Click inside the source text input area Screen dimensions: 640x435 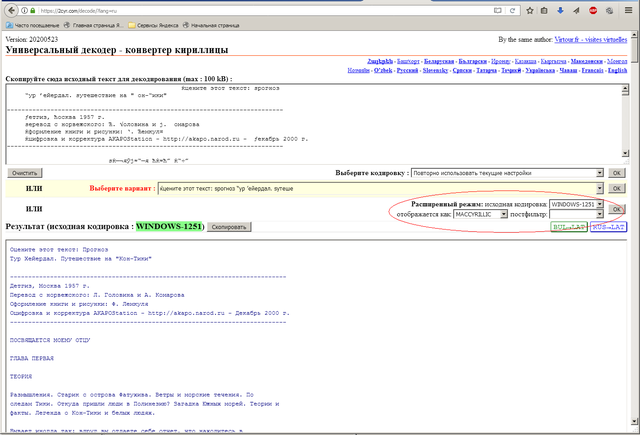click(x=314, y=124)
